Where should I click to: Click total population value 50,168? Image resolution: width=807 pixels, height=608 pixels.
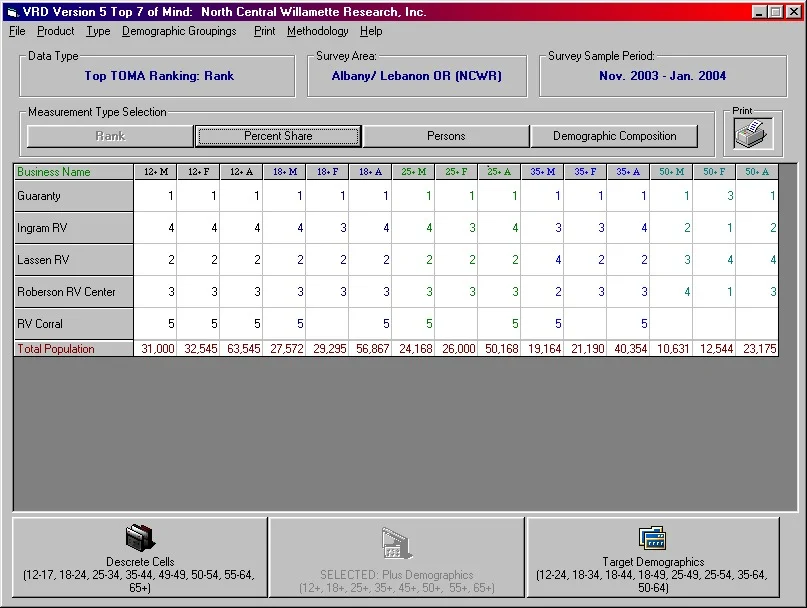(x=499, y=349)
